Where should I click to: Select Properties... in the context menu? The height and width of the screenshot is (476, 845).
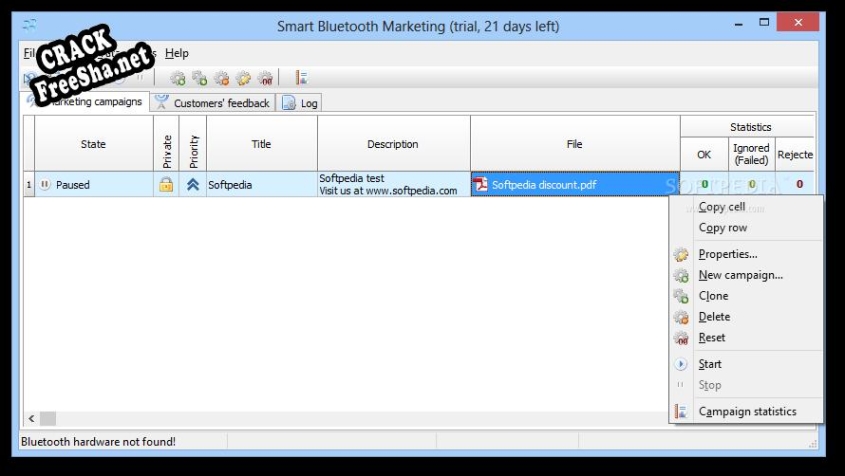coord(727,254)
